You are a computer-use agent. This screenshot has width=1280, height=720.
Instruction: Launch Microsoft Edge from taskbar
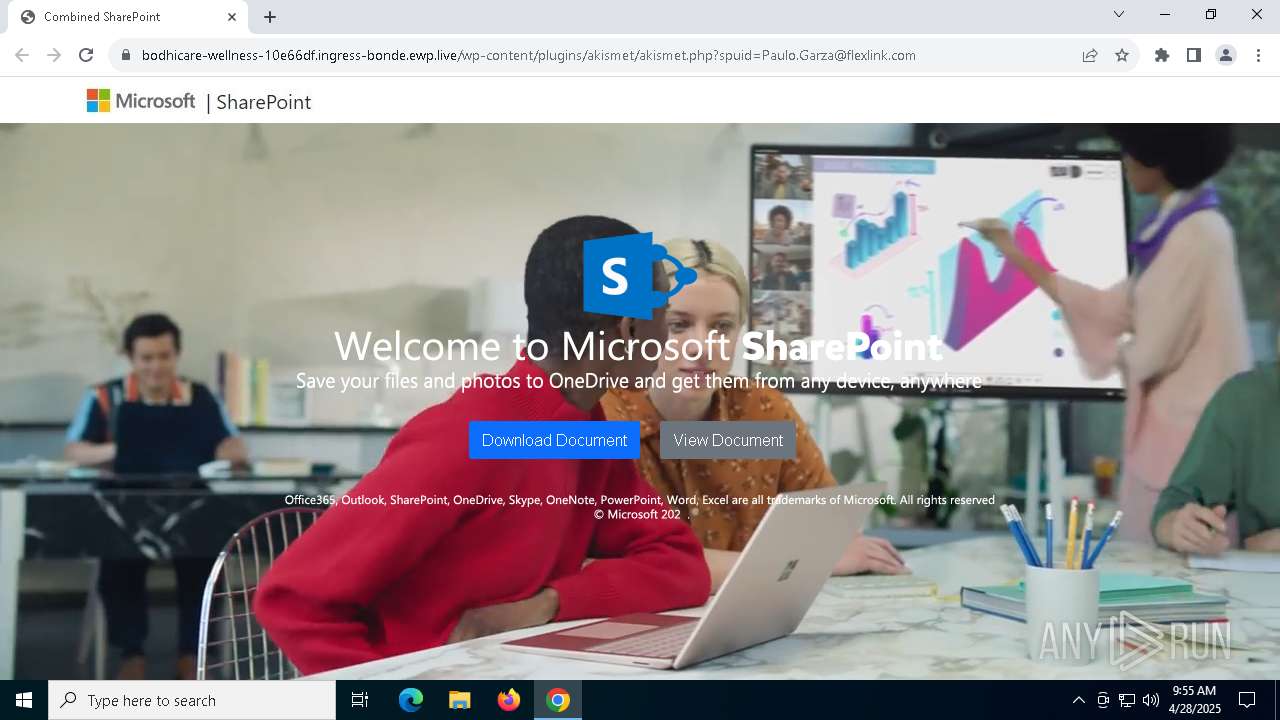pyautogui.click(x=411, y=700)
